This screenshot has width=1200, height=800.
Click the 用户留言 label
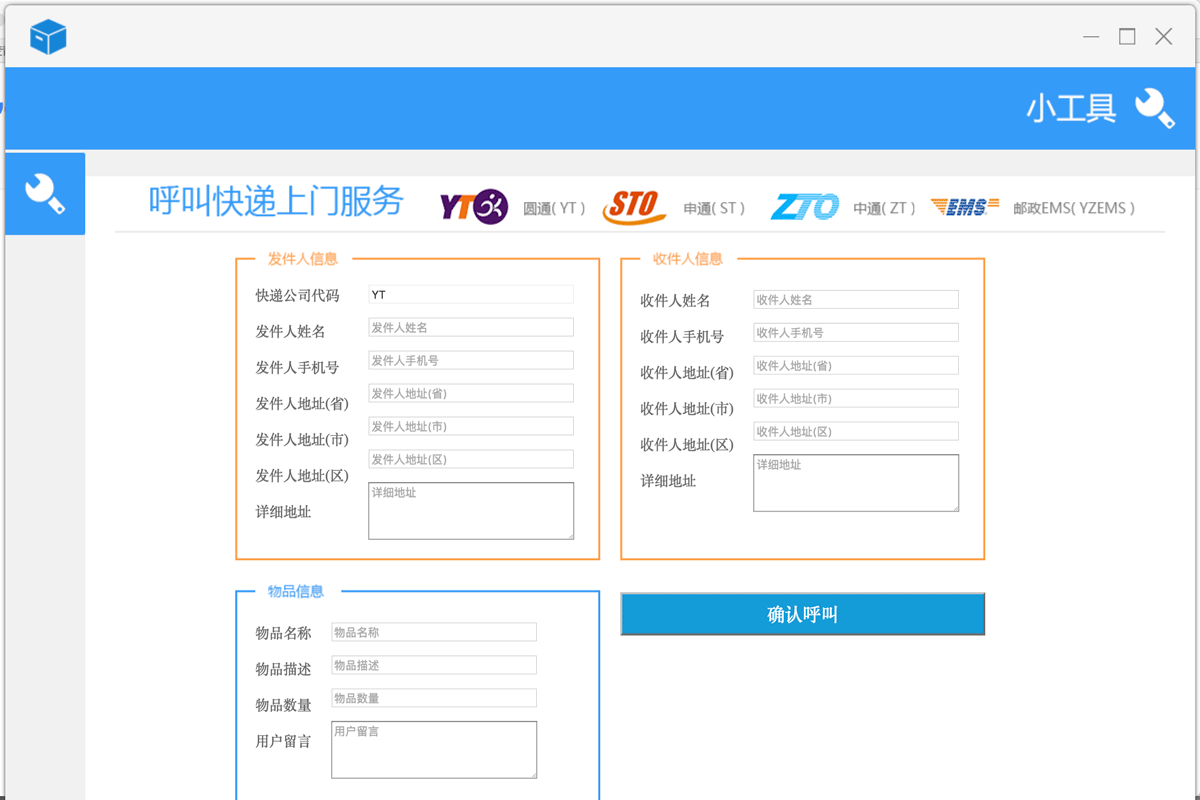point(284,741)
